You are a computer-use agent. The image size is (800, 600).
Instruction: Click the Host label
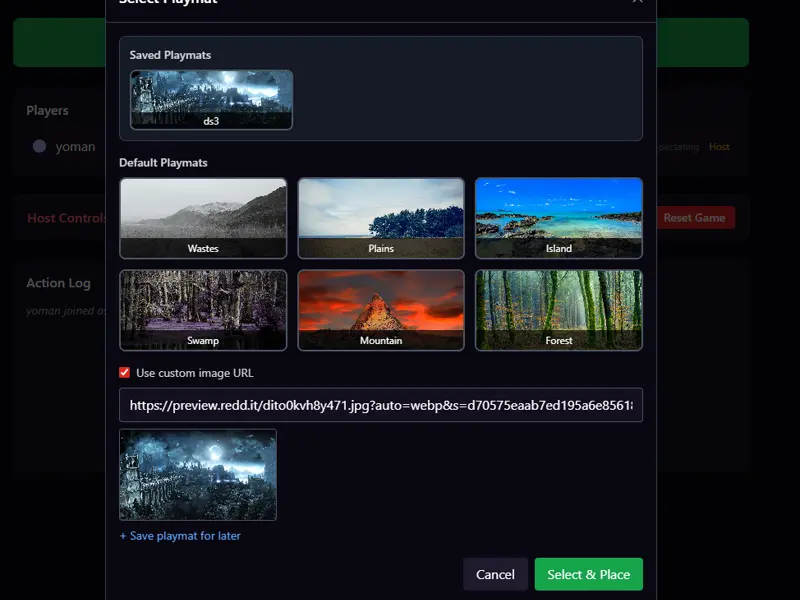pos(719,147)
